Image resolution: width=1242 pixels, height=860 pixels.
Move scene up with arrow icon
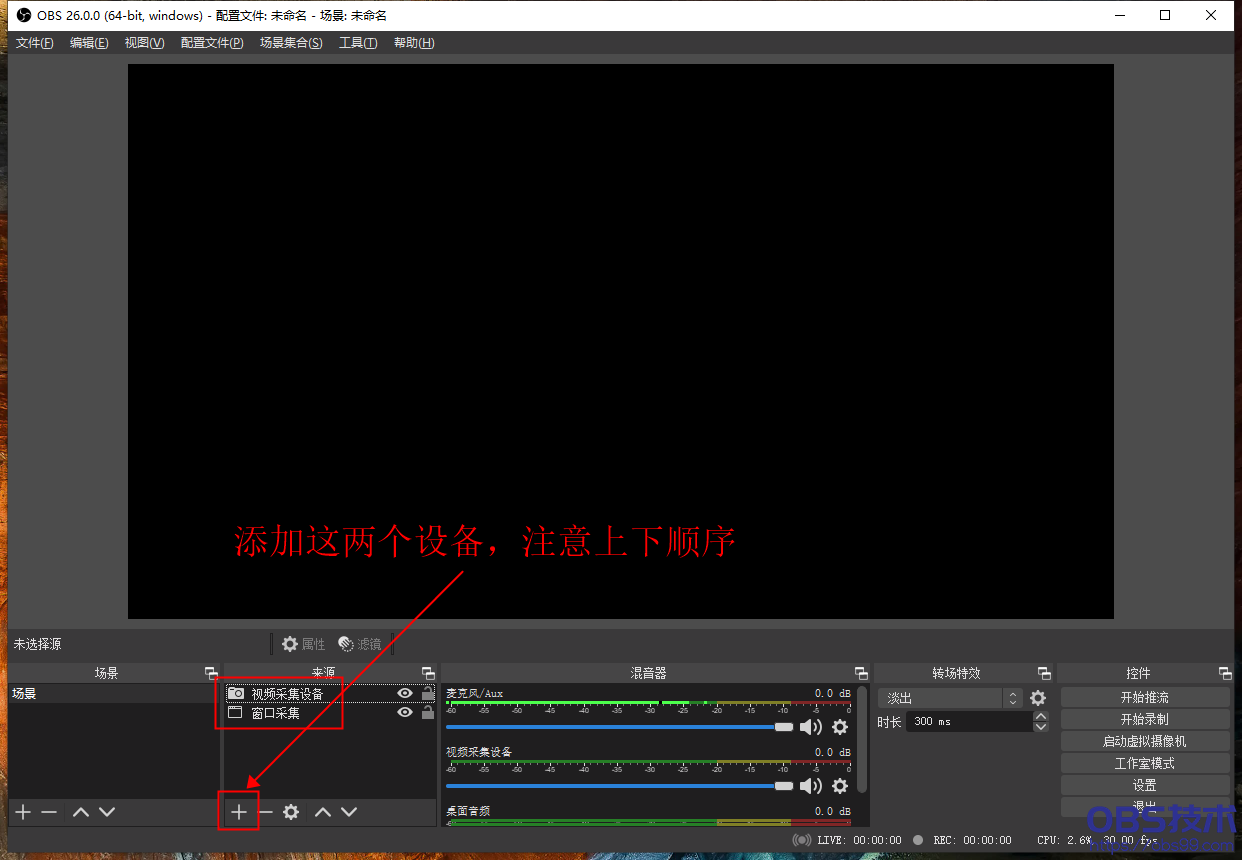(x=81, y=812)
